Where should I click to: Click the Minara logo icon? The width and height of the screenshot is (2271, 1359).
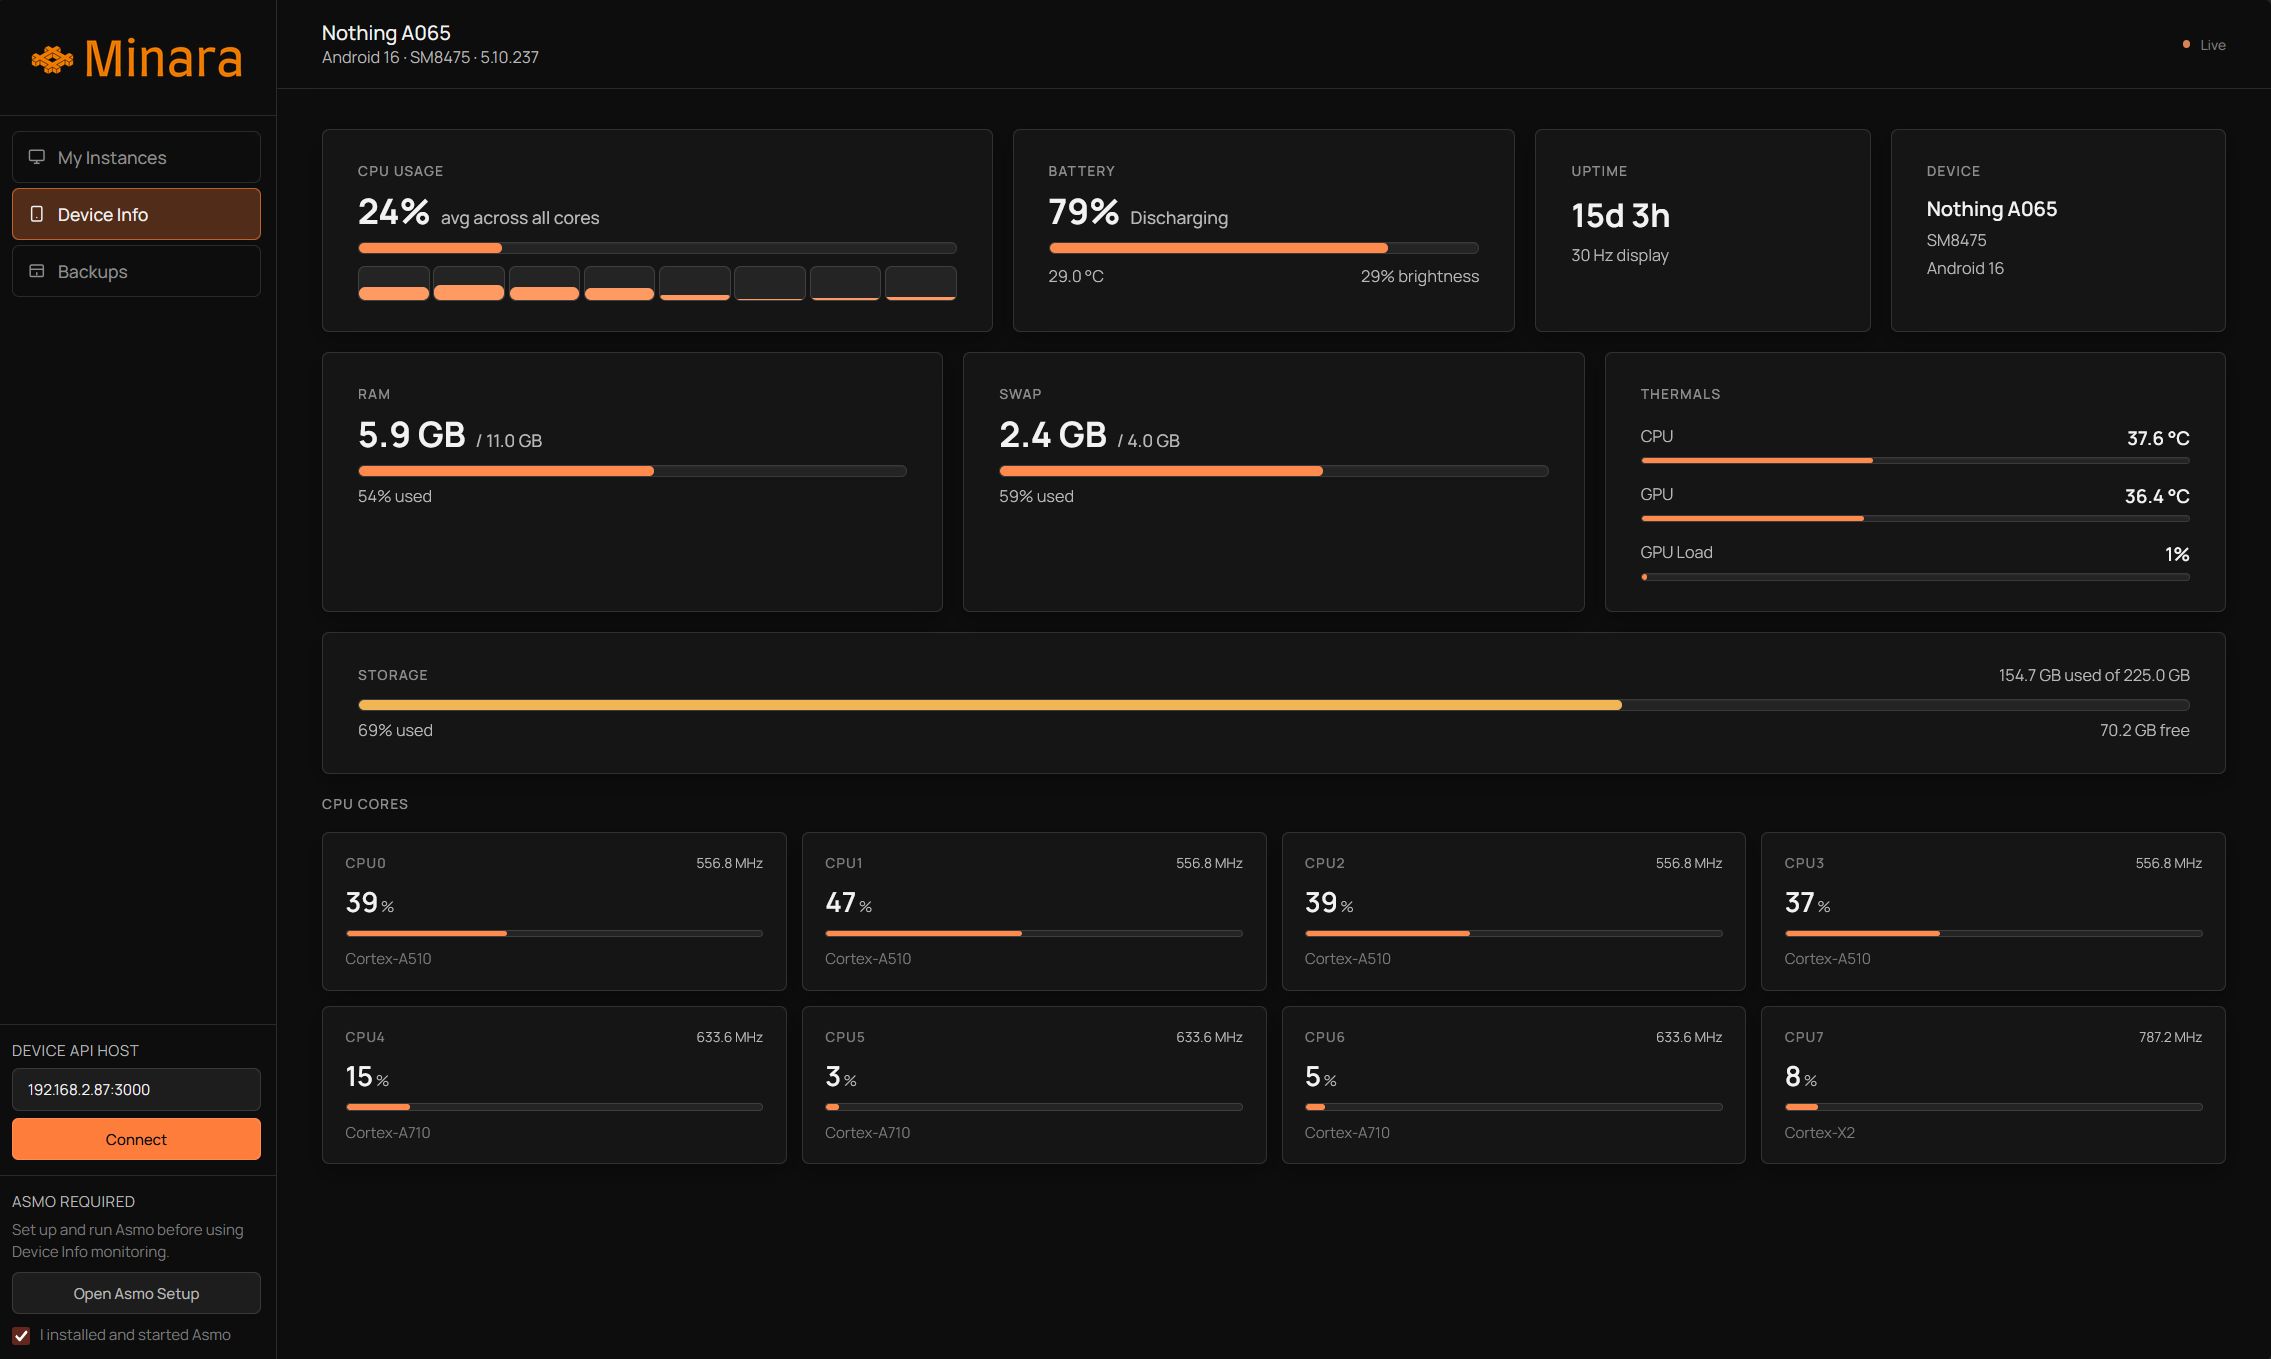52,59
